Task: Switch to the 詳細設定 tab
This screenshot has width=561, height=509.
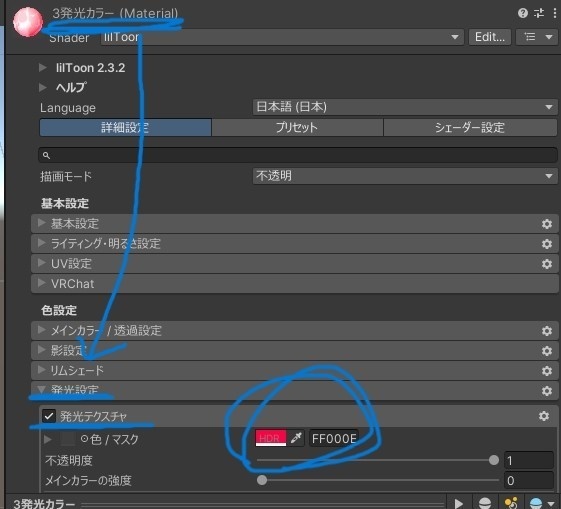Action: pos(125,127)
